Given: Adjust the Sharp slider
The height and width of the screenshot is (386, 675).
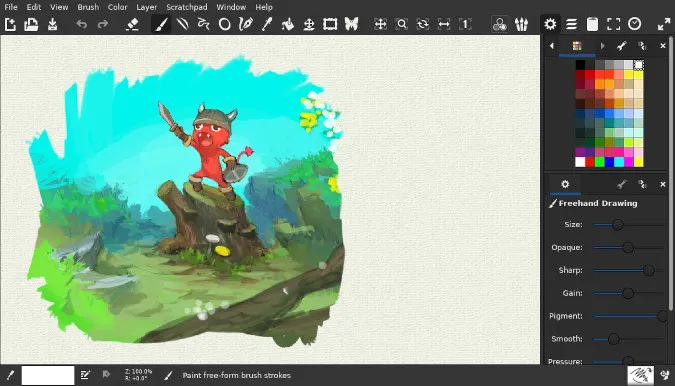Looking at the screenshot, I should pyautogui.click(x=628, y=270).
